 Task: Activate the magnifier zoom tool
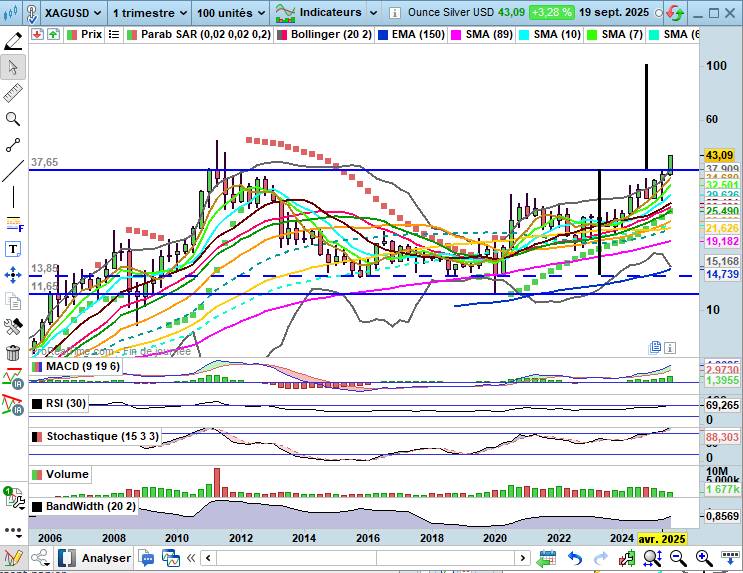point(13,119)
